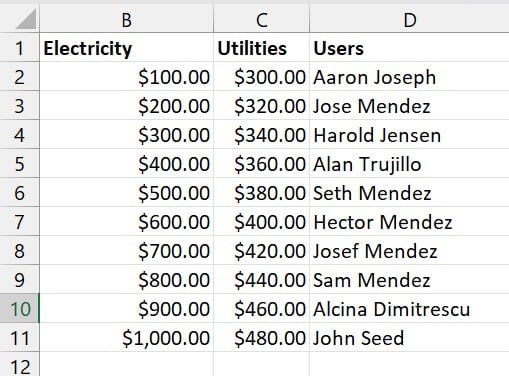This screenshot has height=376, width=509.
Task: Select cell containing $1,000.00
Action: [x=126, y=337]
